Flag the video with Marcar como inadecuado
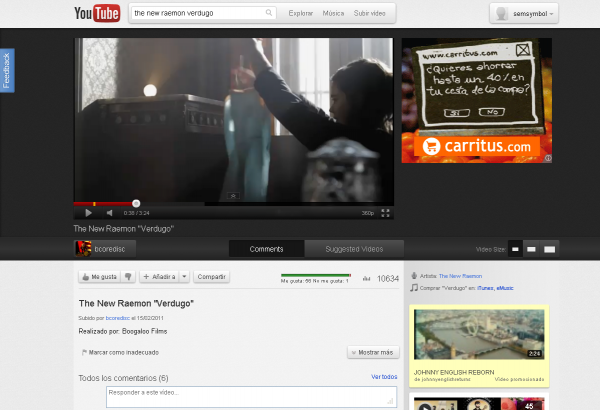Image resolution: width=600 pixels, height=410 pixels. (x=119, y=352)
